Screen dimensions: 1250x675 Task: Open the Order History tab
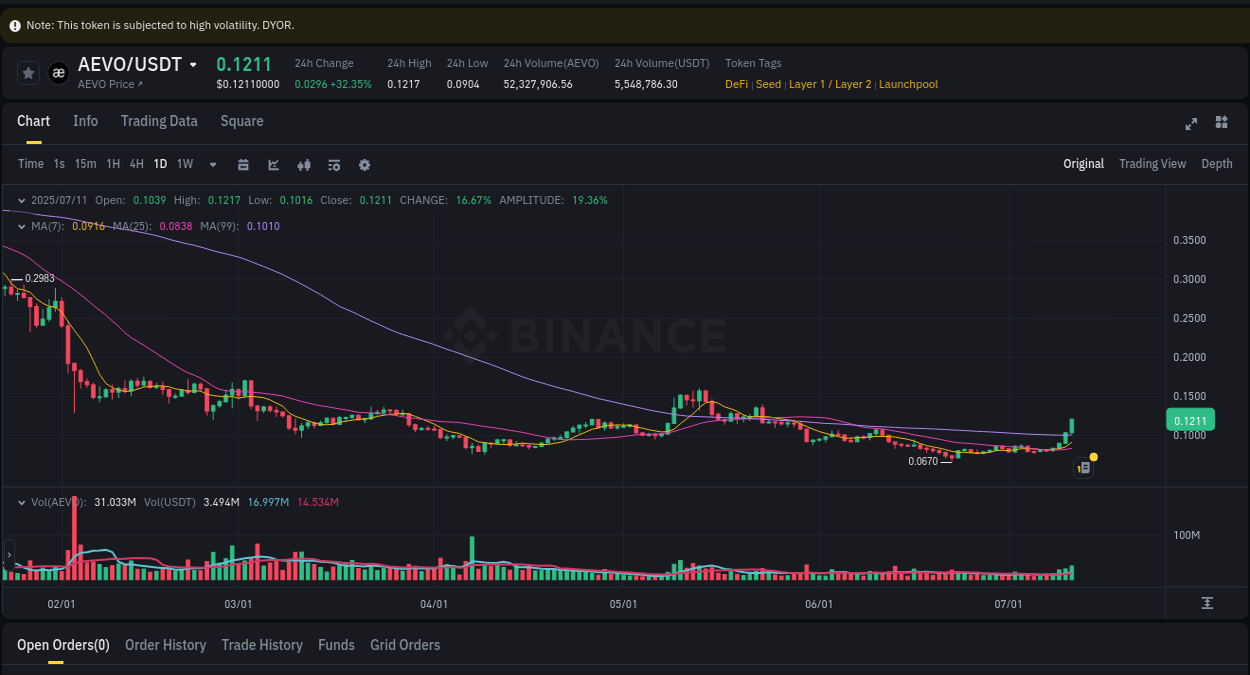(x=165, y=645)
